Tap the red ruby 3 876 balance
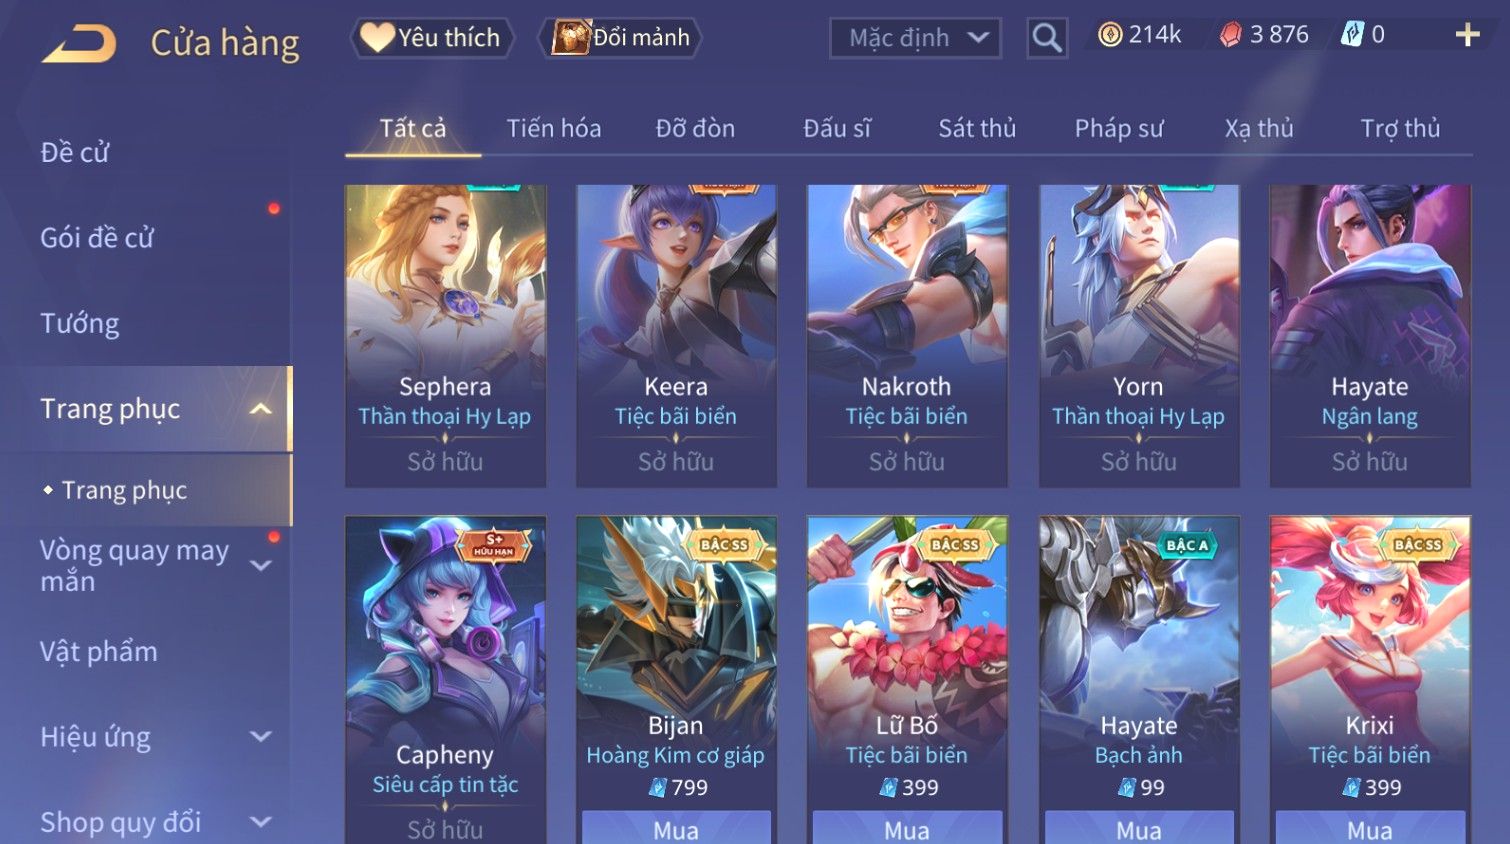Image resolution: width=1510 pixels, height=844 pixels. tap(1263, 35)
